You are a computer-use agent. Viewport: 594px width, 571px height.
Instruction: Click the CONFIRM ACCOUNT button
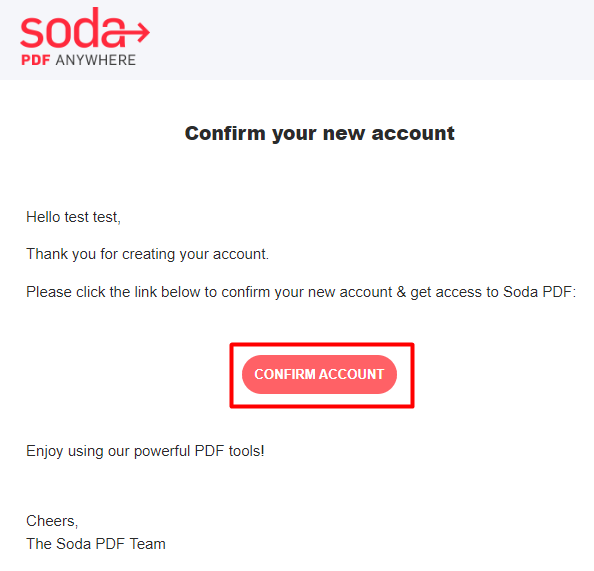[319, 374]
